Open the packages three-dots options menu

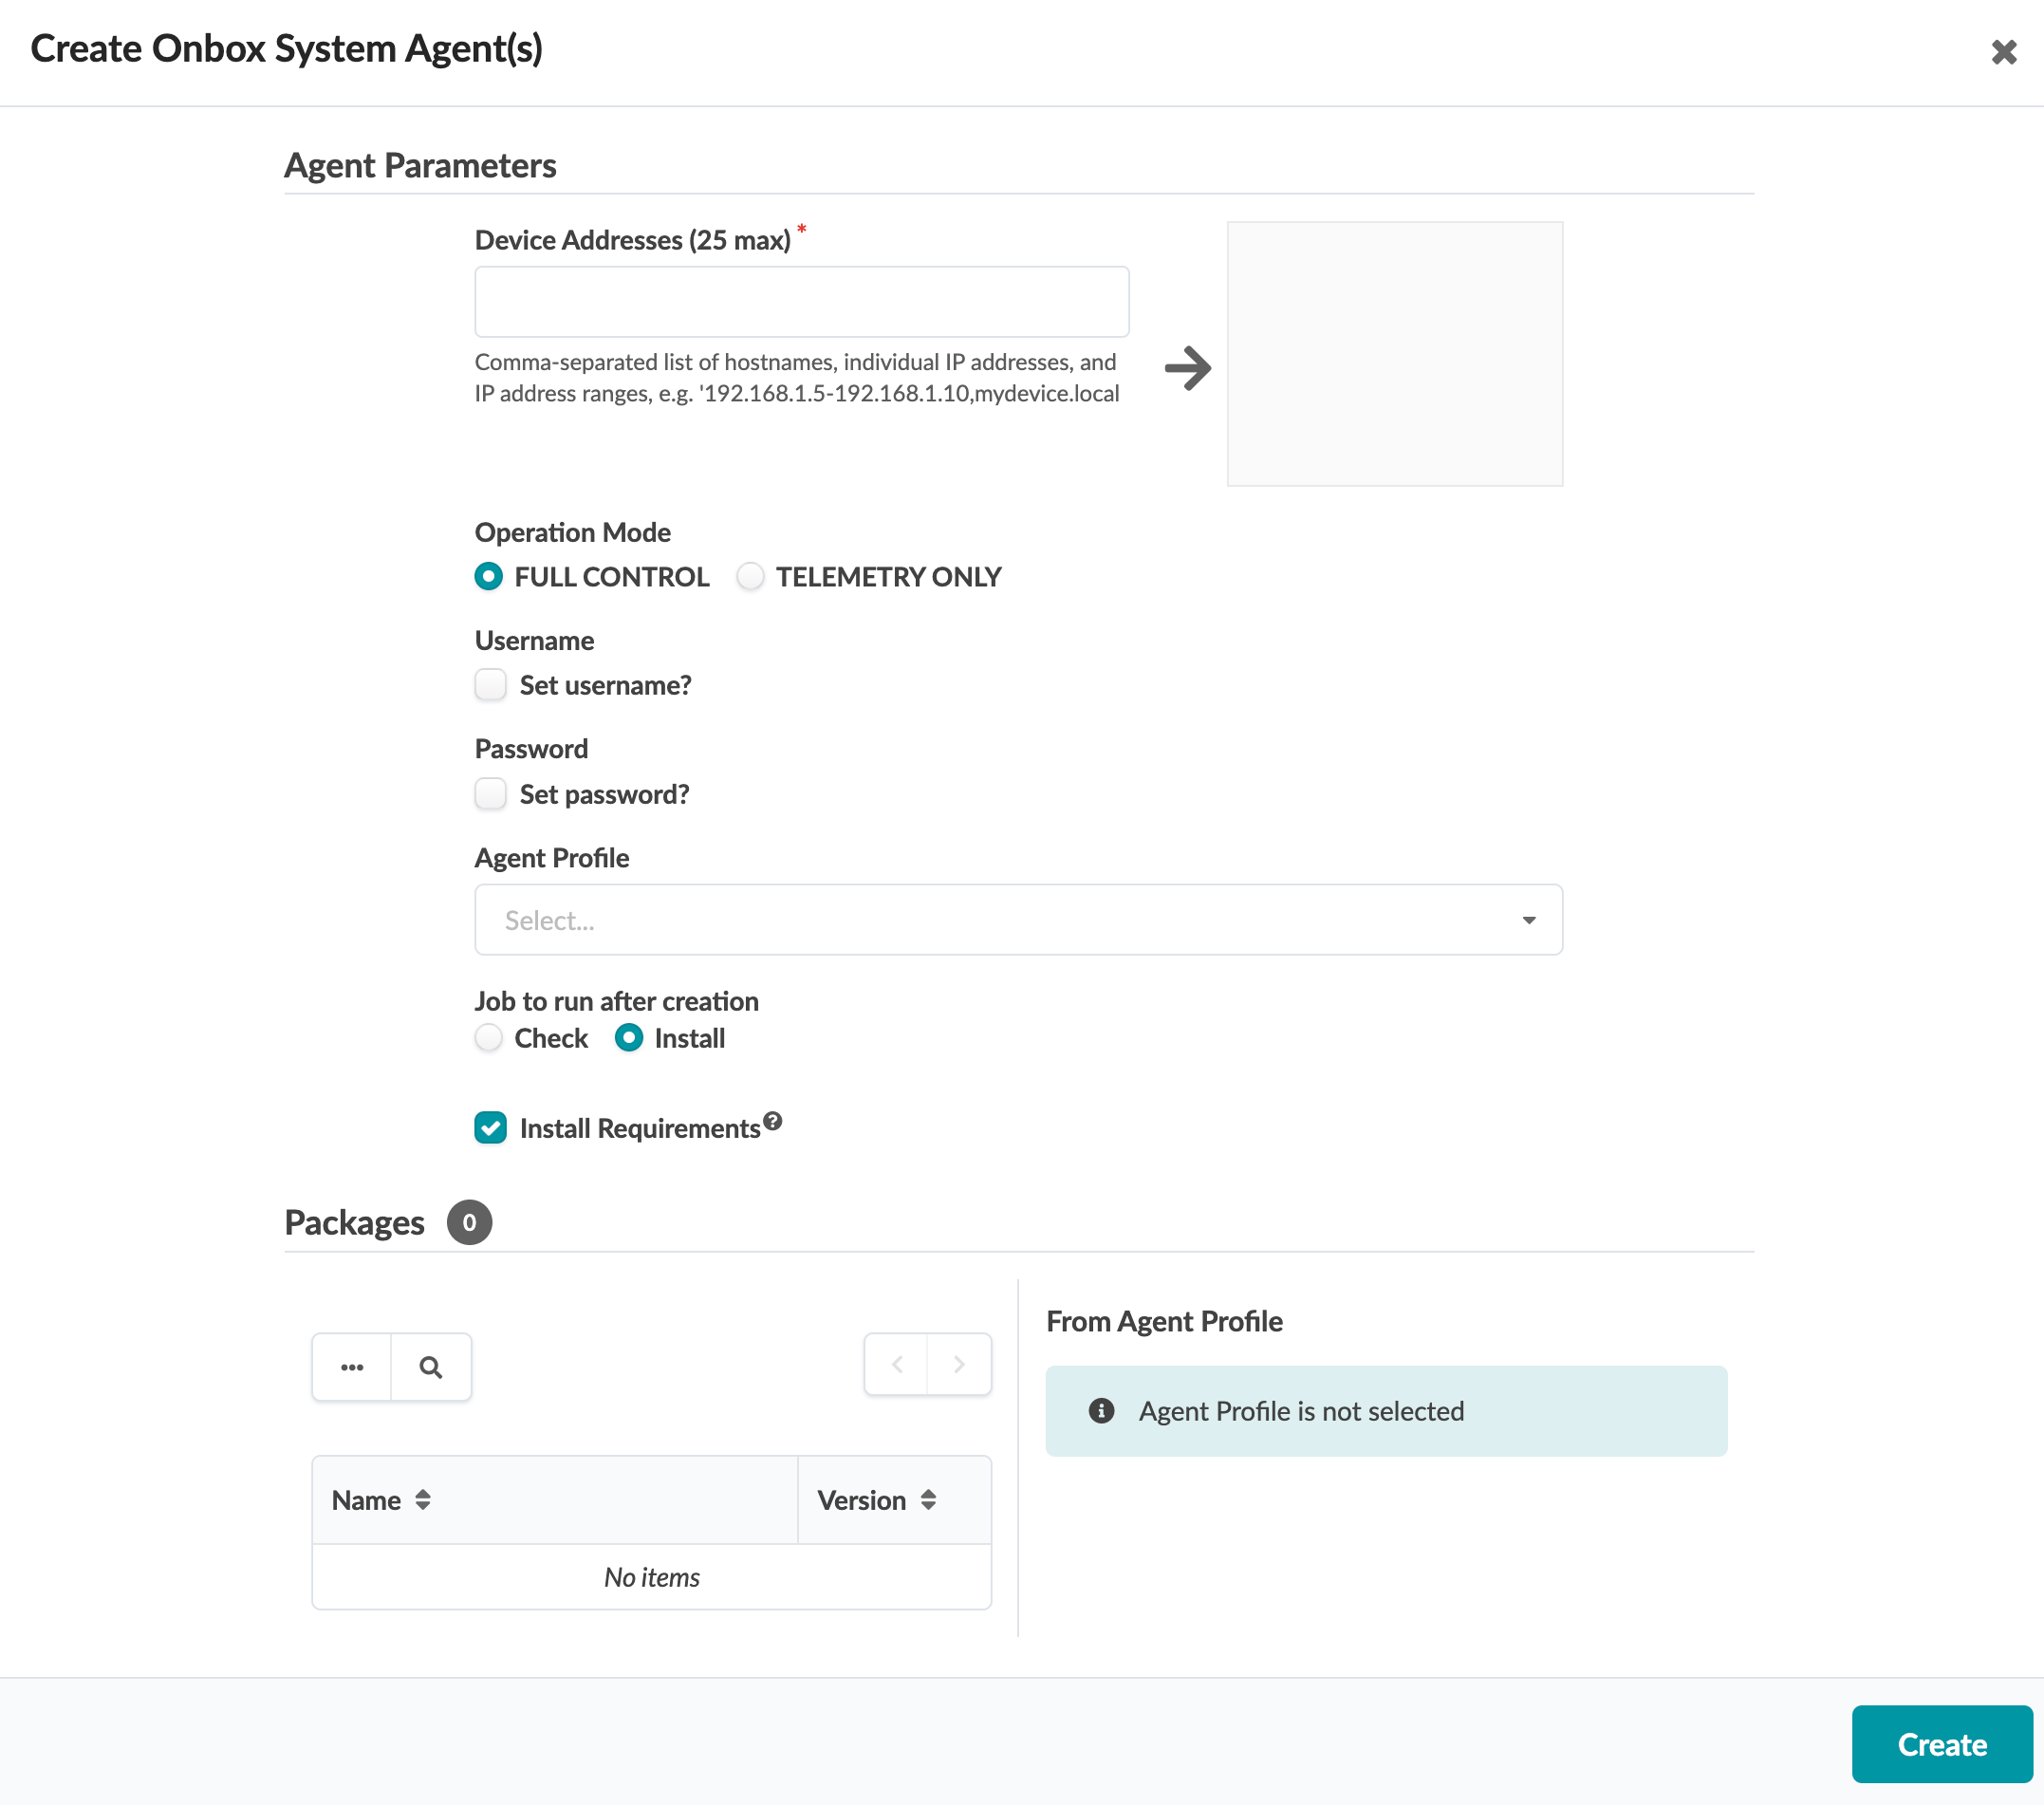tap(352, 1366)
